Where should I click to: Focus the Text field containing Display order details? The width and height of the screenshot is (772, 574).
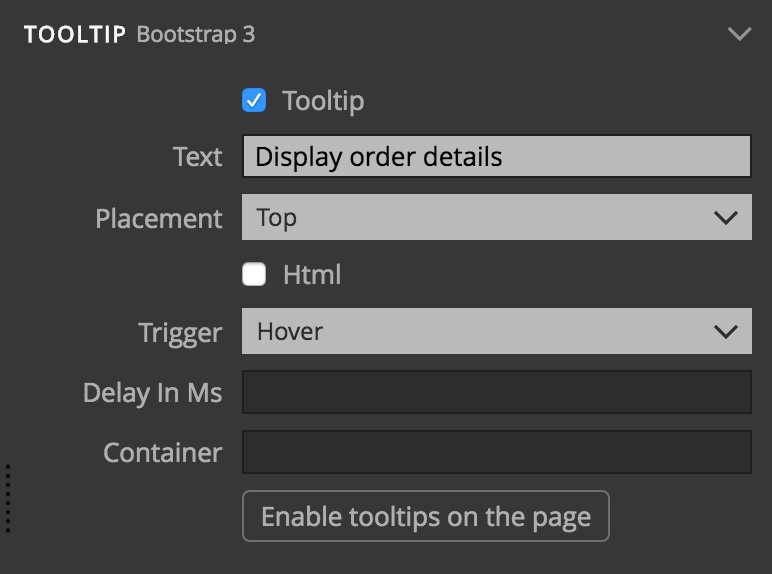point(496,156)
